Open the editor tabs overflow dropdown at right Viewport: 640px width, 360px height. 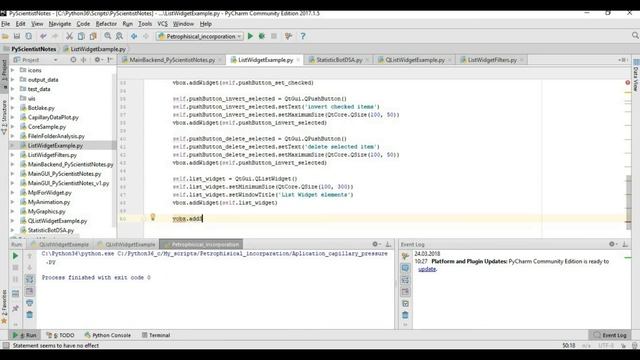coord(622,60)
